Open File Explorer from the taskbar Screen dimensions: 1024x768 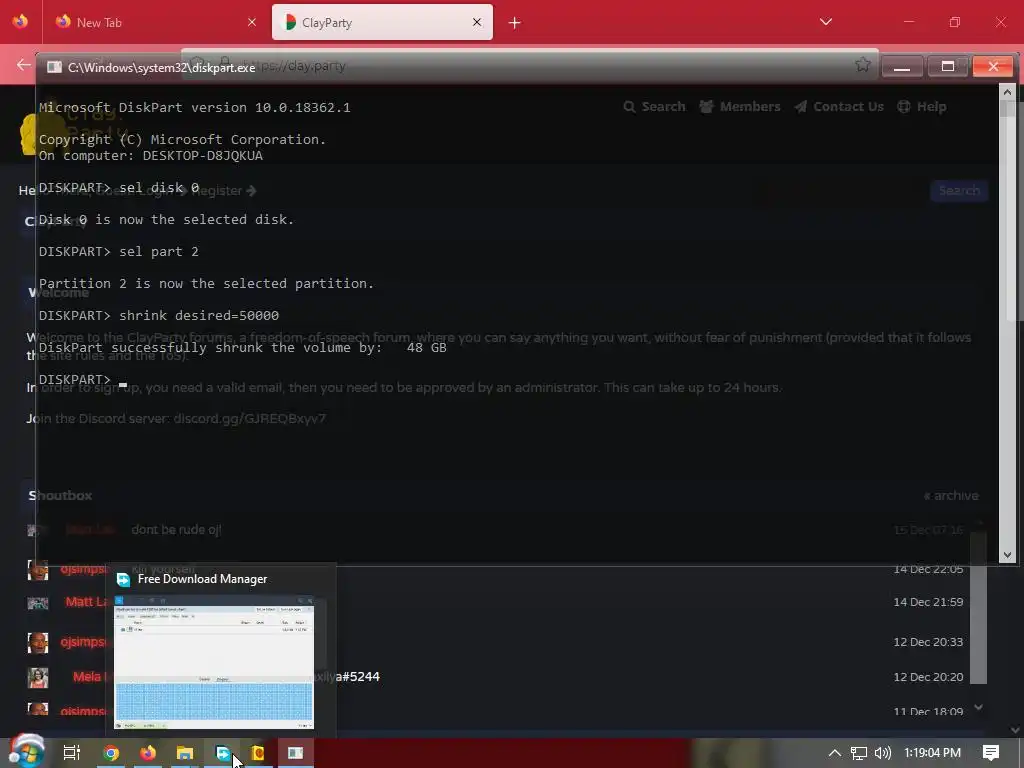coord(185,753)
